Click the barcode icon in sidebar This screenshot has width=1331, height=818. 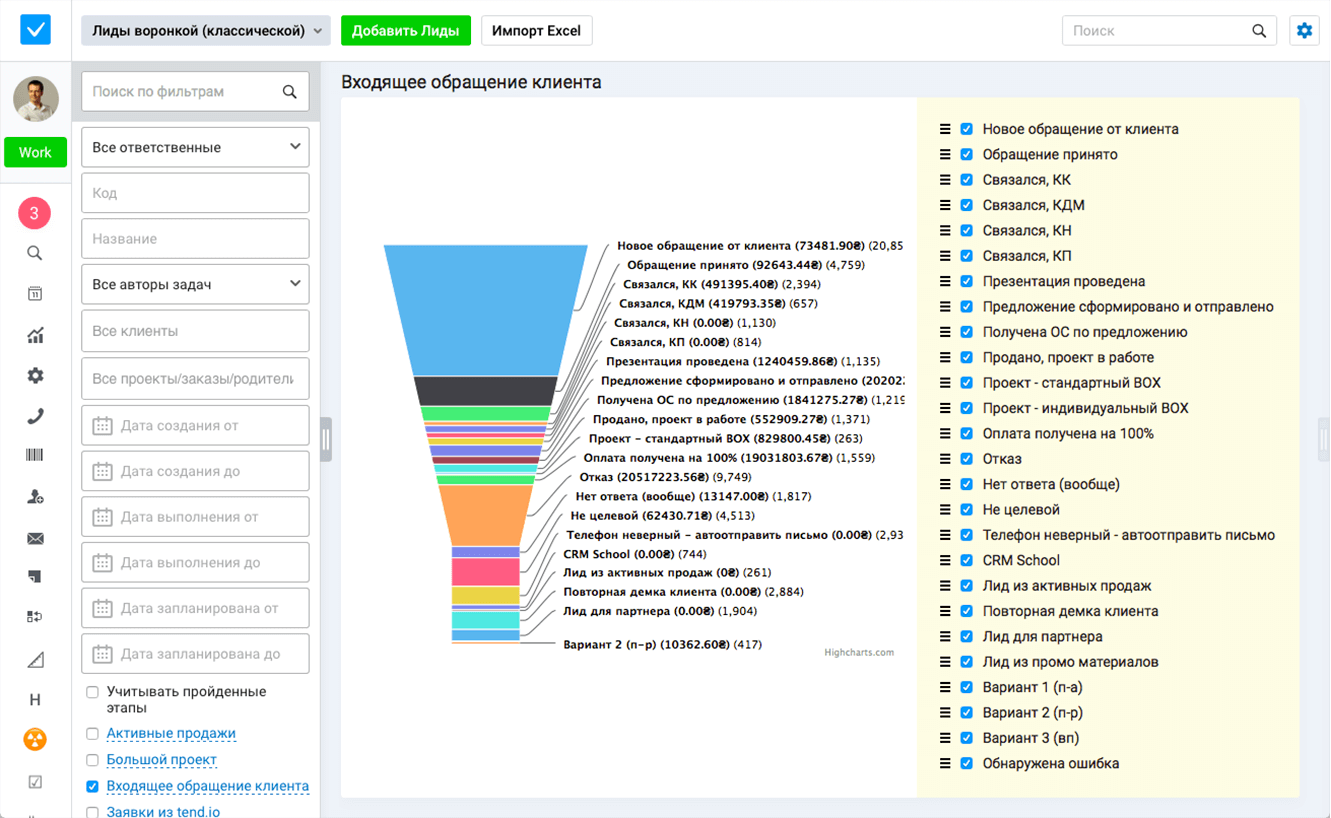point(35,456)
